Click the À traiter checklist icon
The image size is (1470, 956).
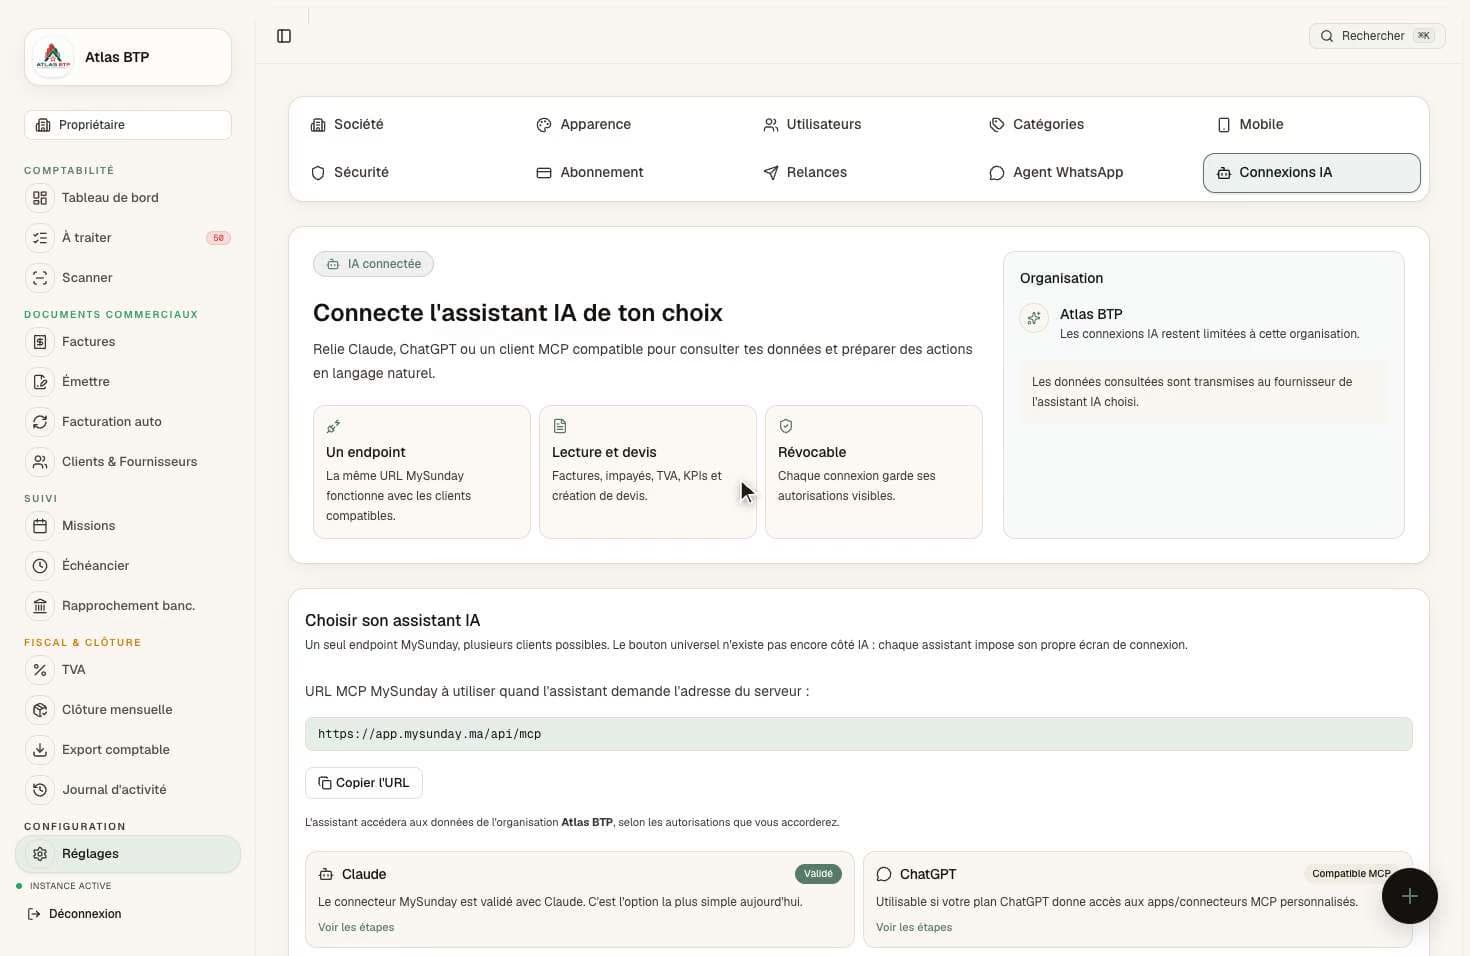click(x=40, y=238)
